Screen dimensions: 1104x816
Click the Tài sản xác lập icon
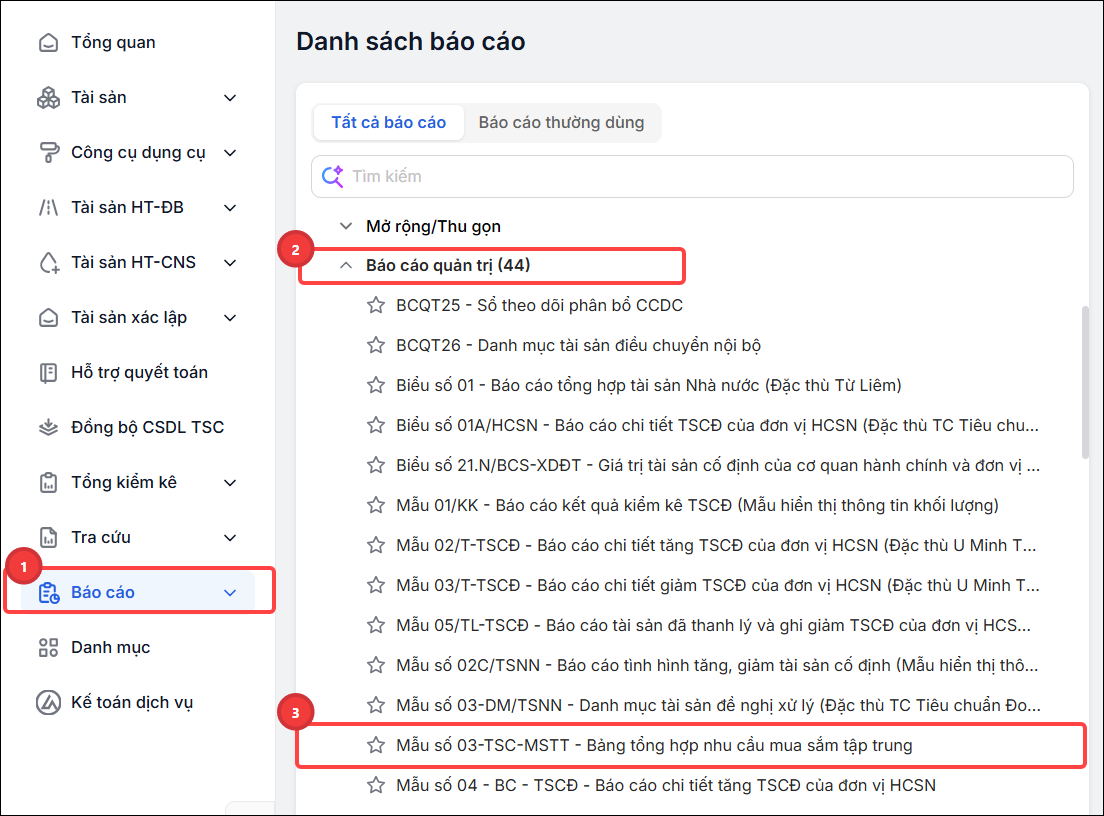pyautogui.click(x=48, y=318)
